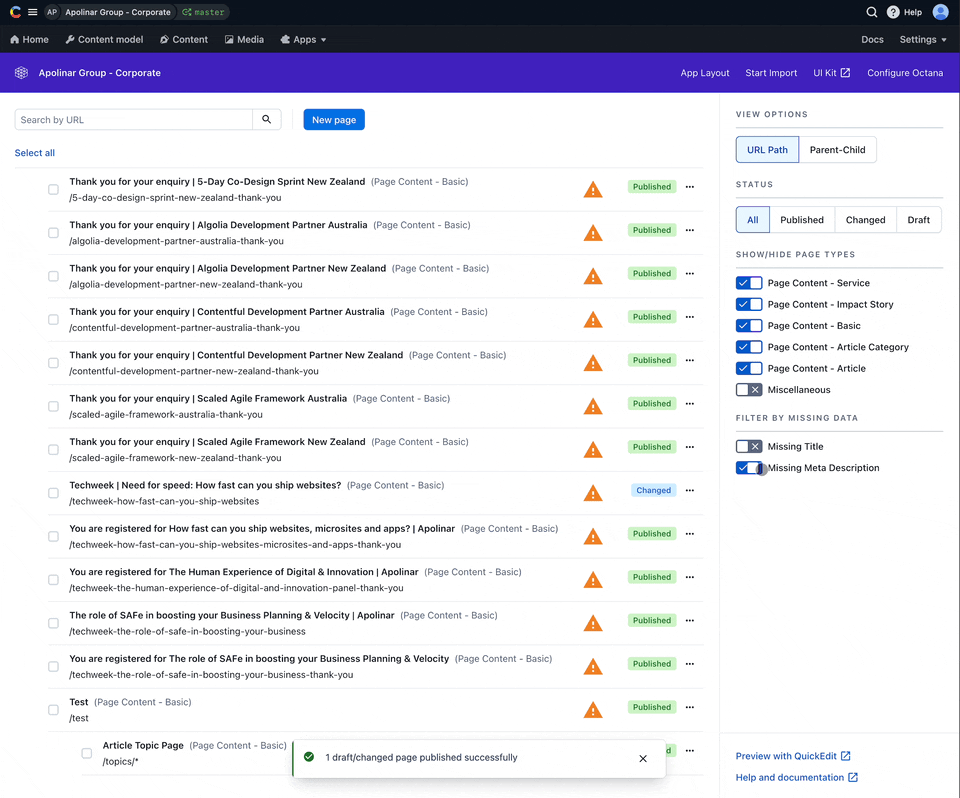960x798 pixels.
Task: Filter status by Published
Action: (801, 220)
